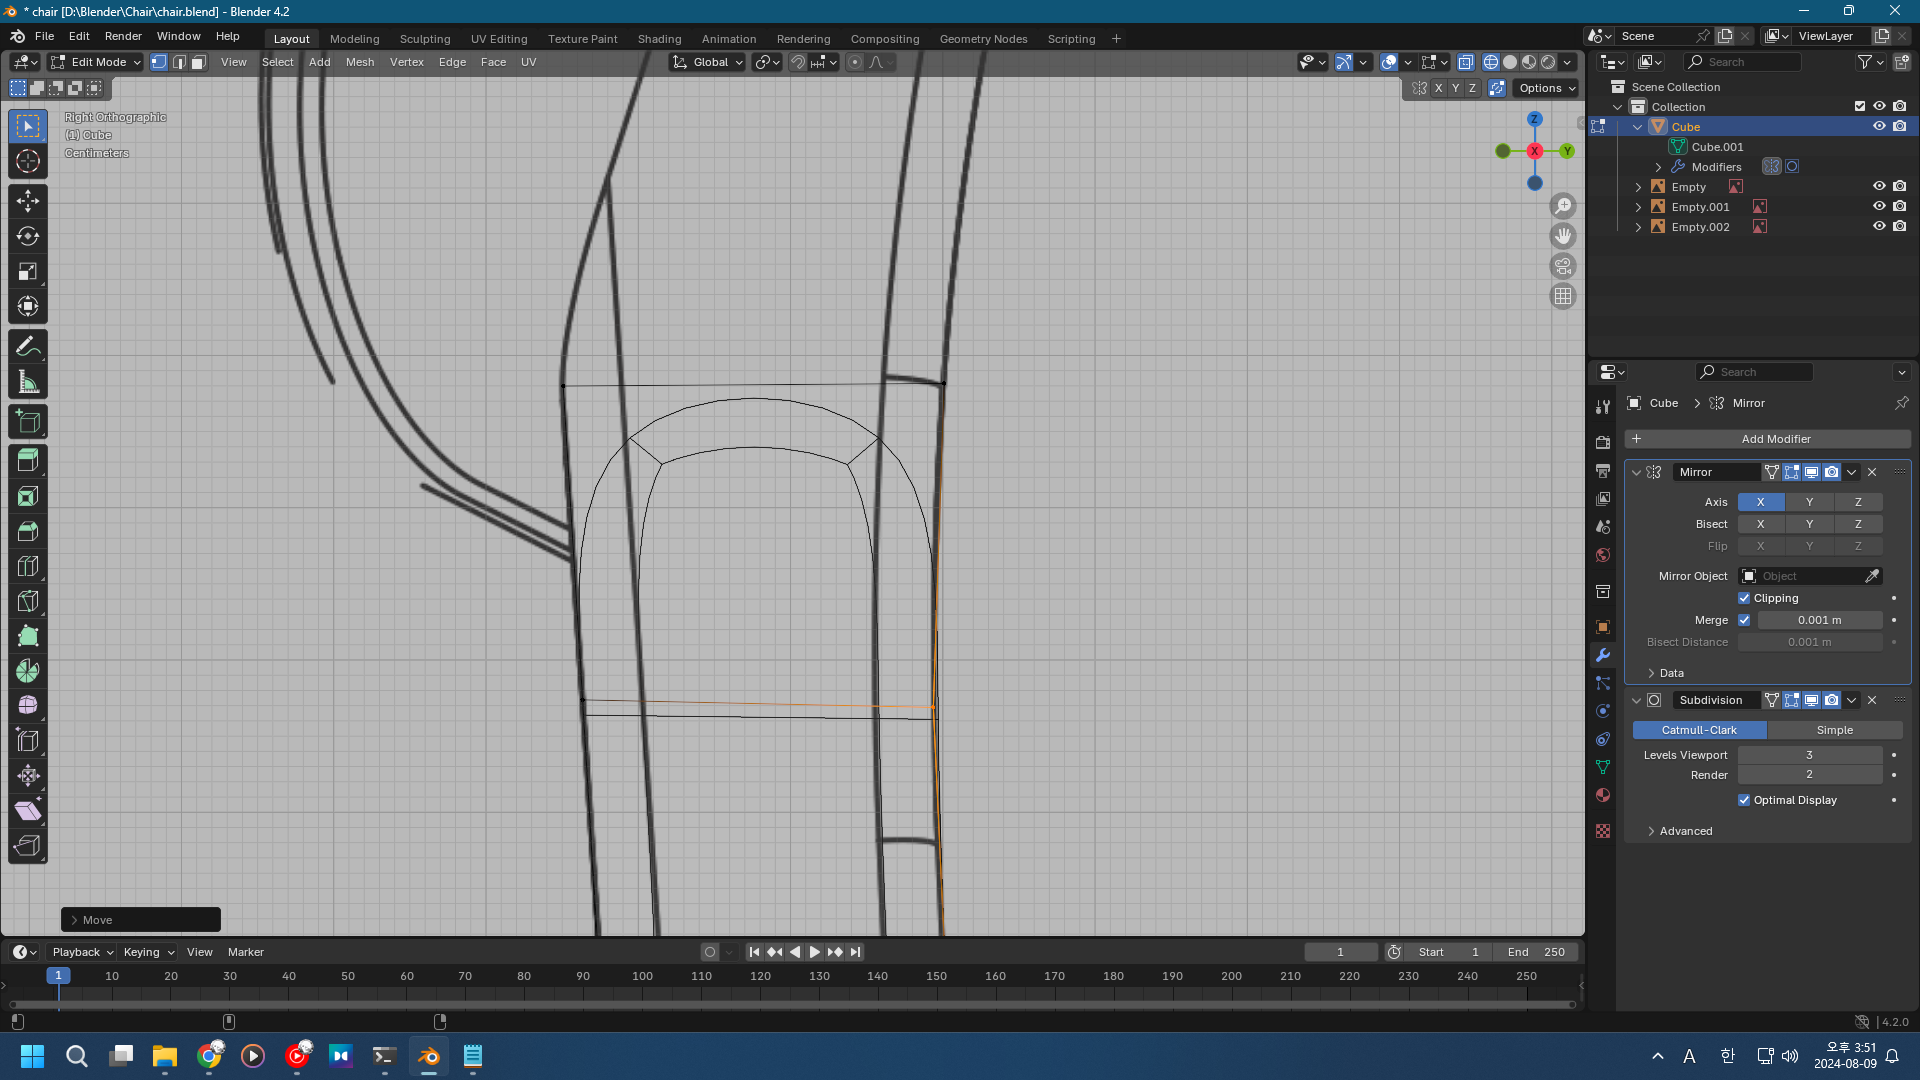Jump to the timeline end frame
This screenshot has height=1080, width=1920.
856,952
